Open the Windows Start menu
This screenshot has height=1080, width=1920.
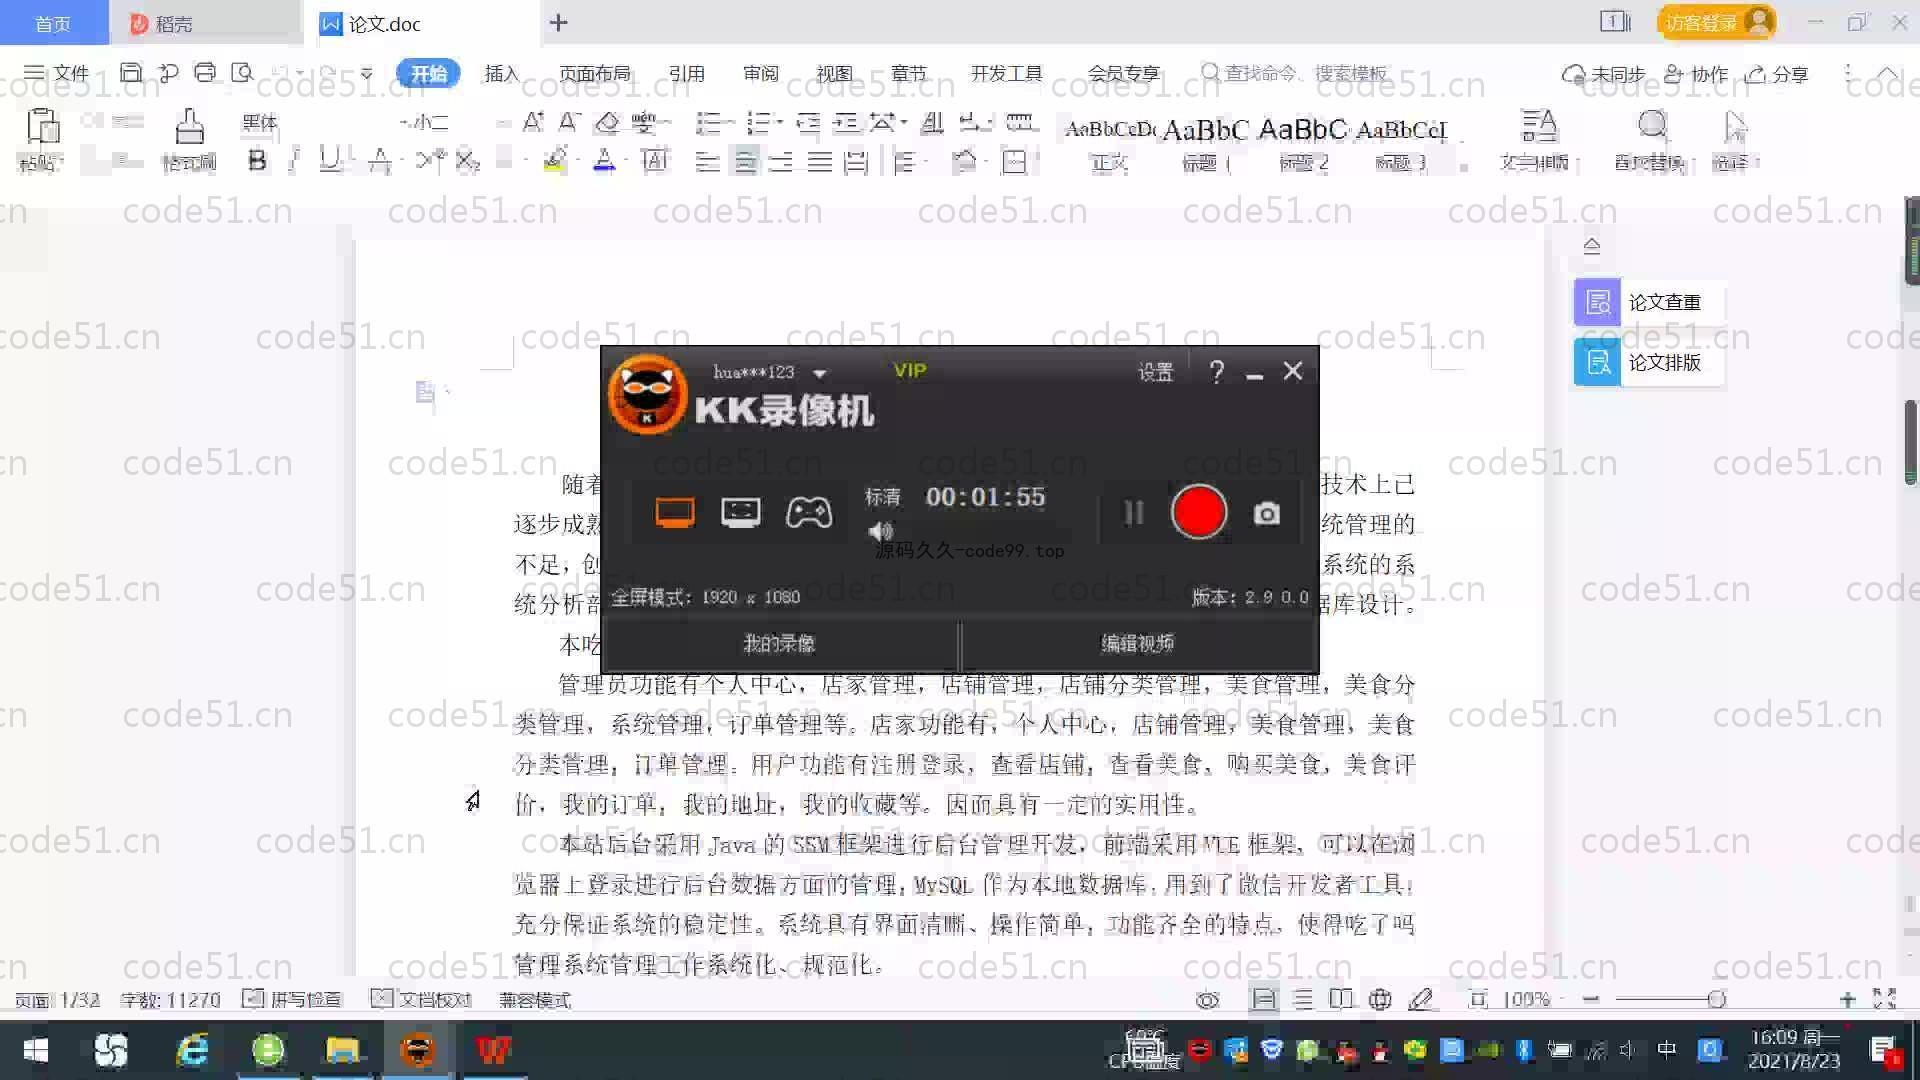tap(35, 1050)
